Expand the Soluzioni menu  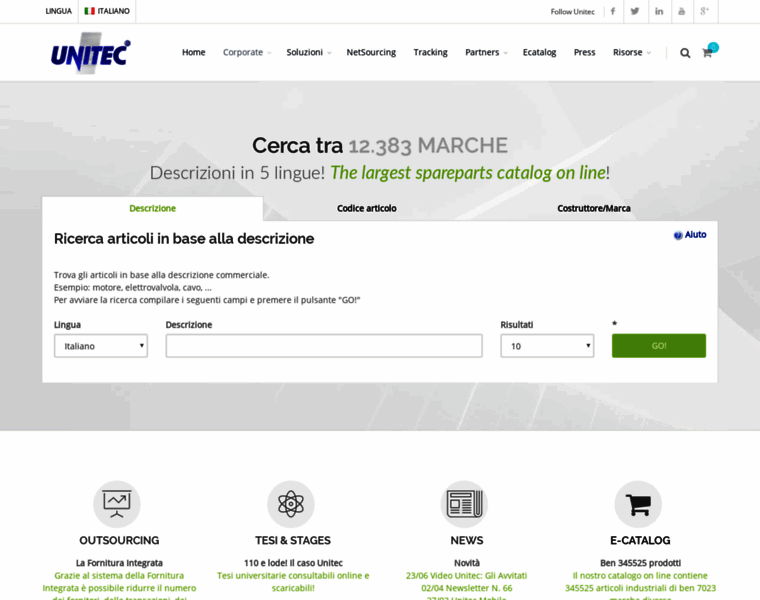pos(309,52)
